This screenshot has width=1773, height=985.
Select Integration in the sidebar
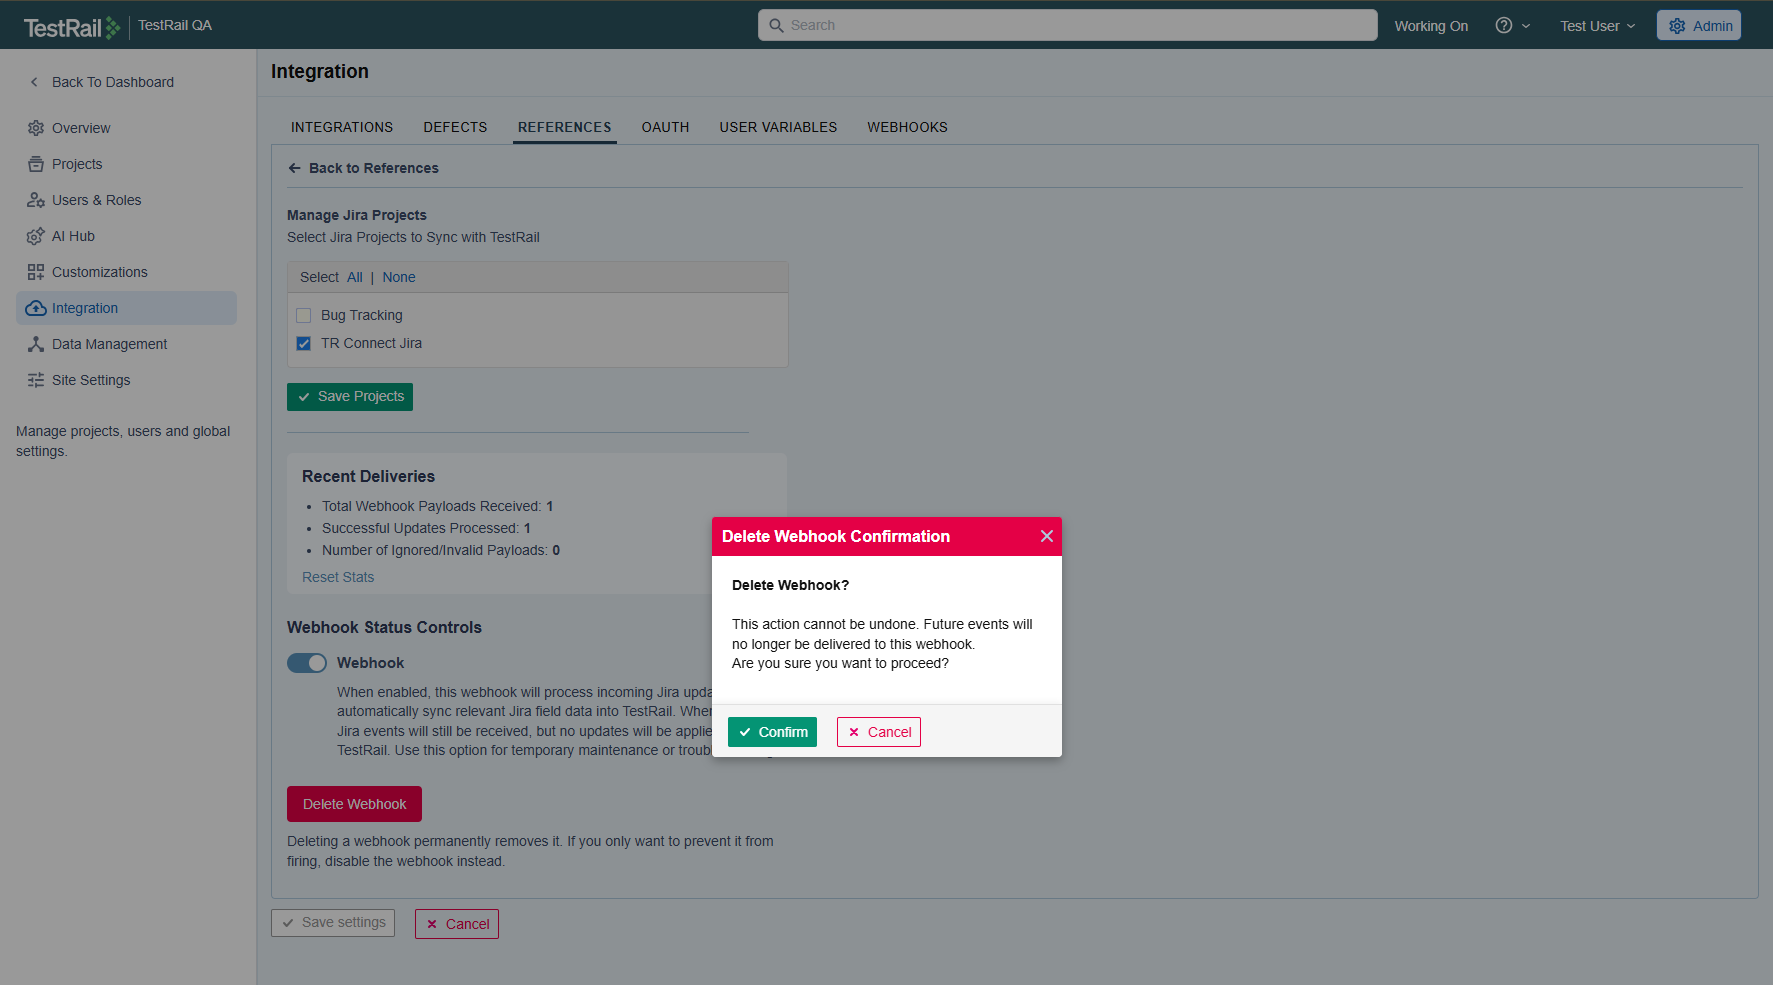coord(126,308)
